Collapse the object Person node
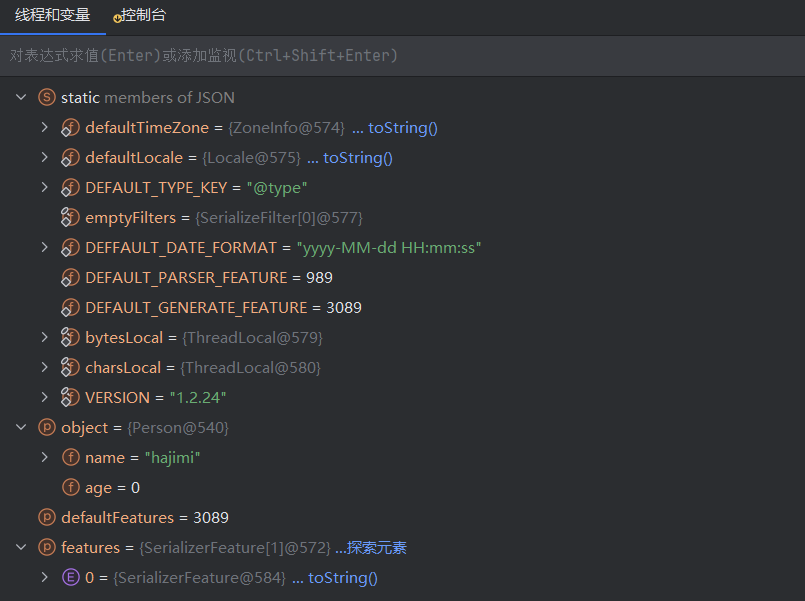805x601 pixels. pyautogui.click(x=21, y=428)
